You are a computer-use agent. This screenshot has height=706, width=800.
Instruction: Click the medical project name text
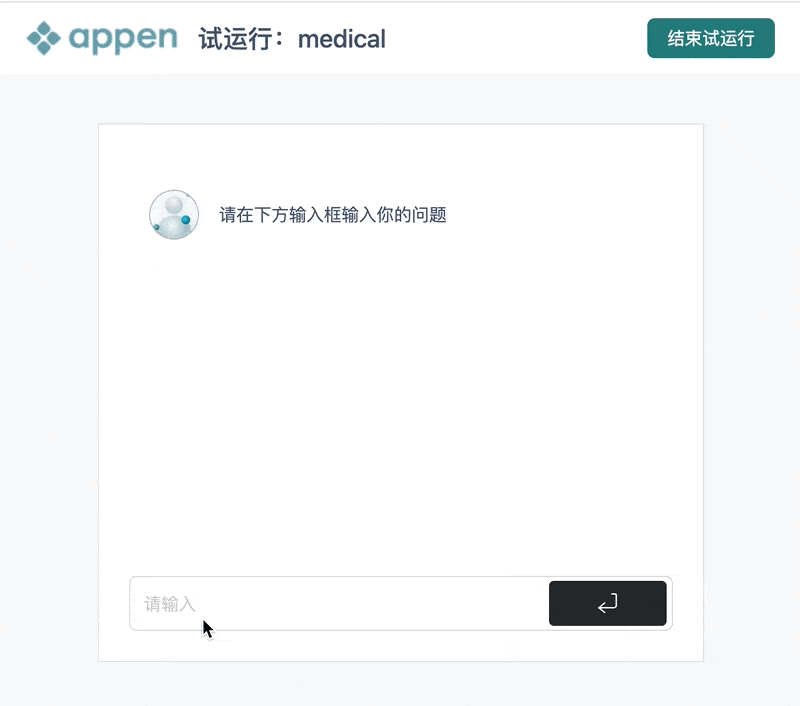(x=341, y=39)
